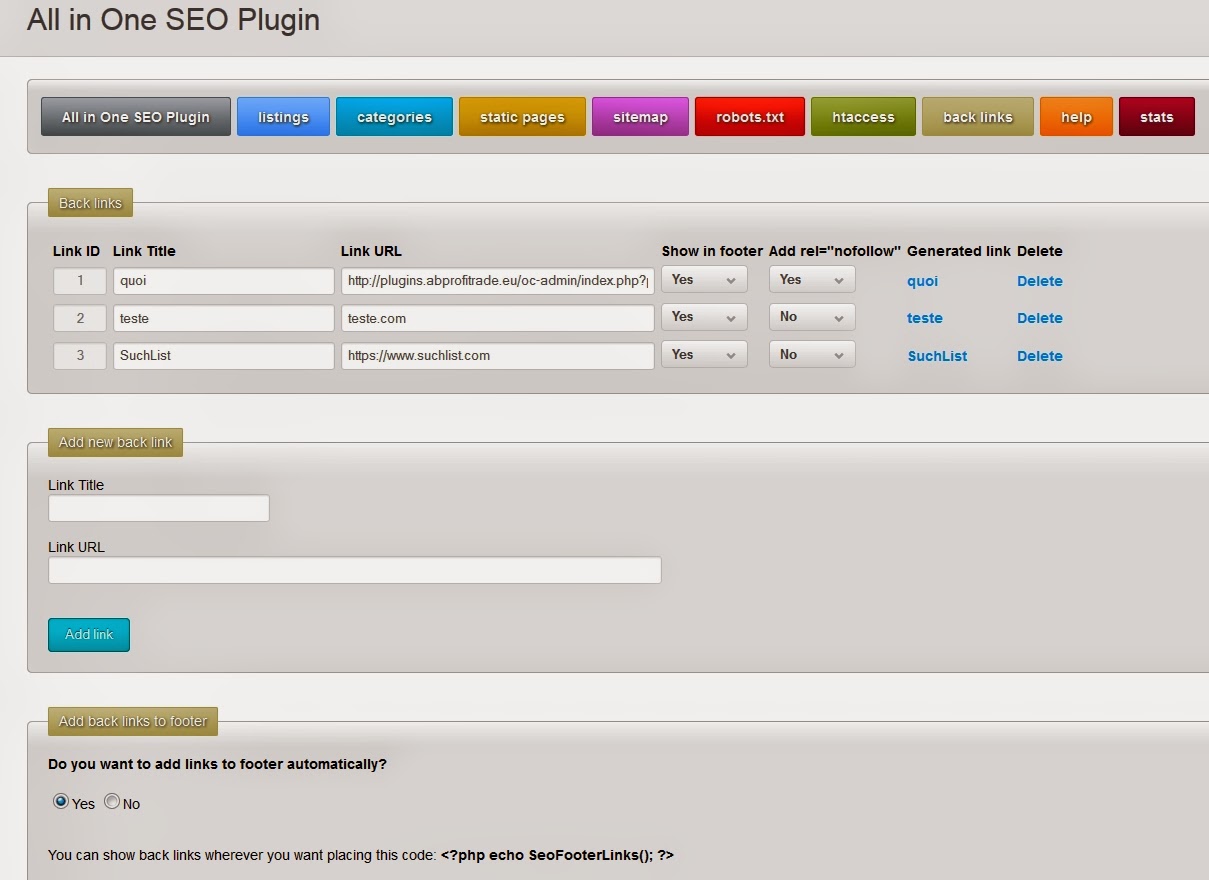Focus the new Link Title input
1209x880 pixels.
click(x=159, y=508)
